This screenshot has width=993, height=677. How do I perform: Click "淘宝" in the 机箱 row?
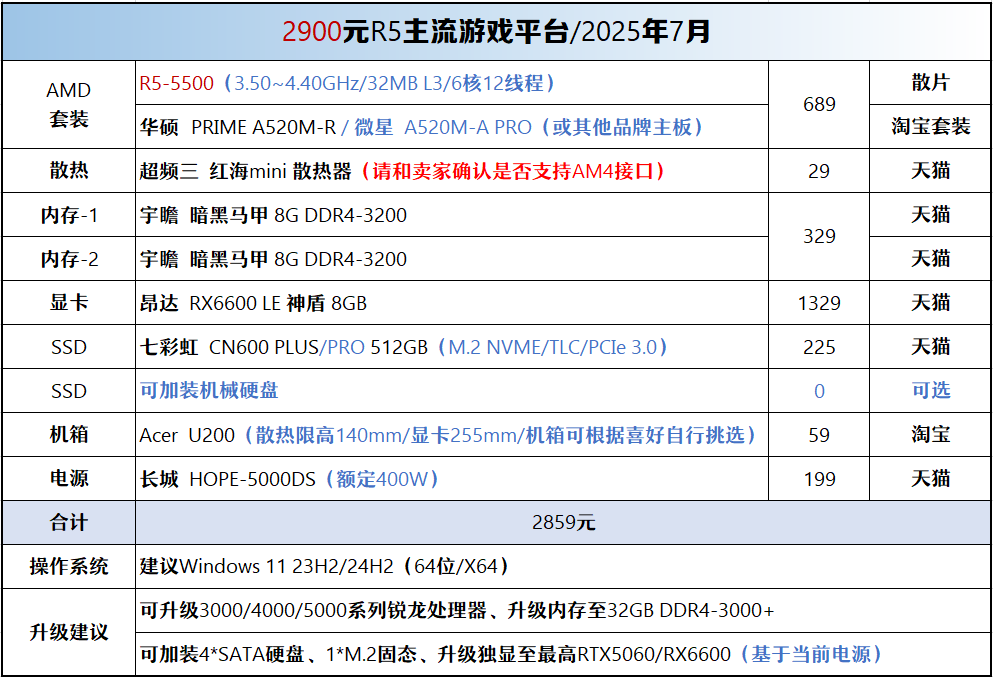pos(930,435)
